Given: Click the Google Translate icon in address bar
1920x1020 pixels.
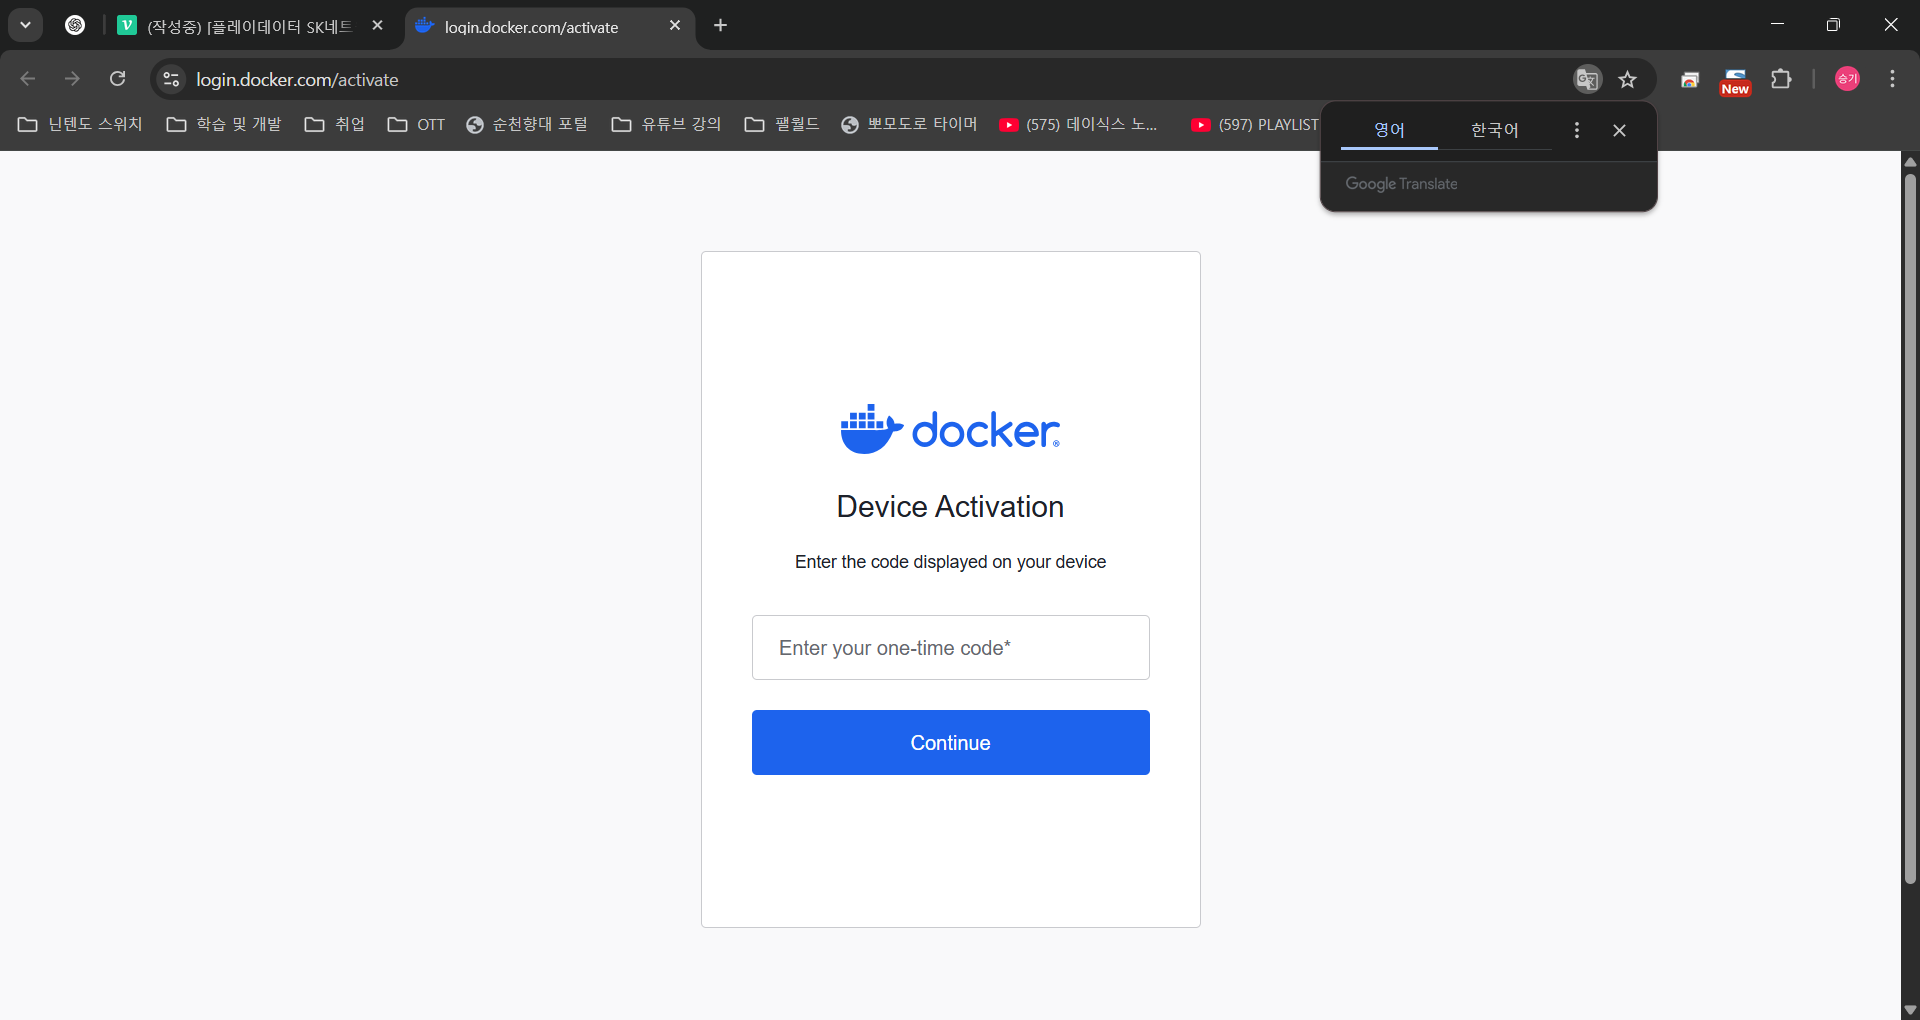Looking at the screenshot, I should (1587, 79).
